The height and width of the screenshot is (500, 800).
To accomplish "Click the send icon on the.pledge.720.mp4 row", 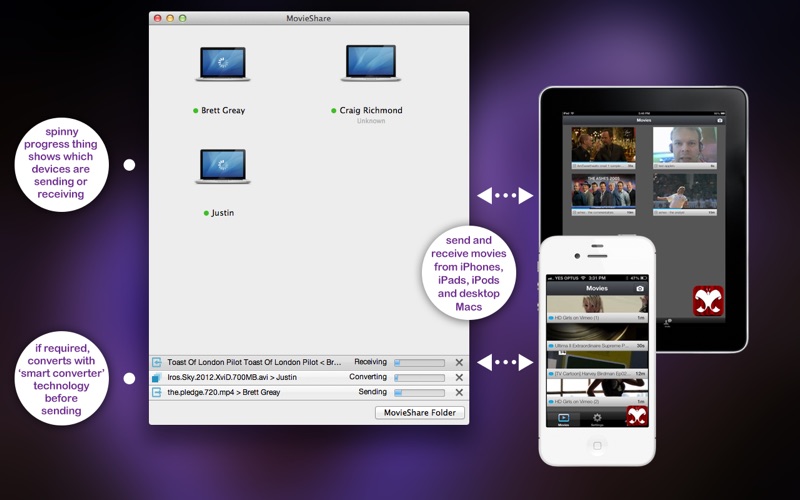I will (157, 392).
